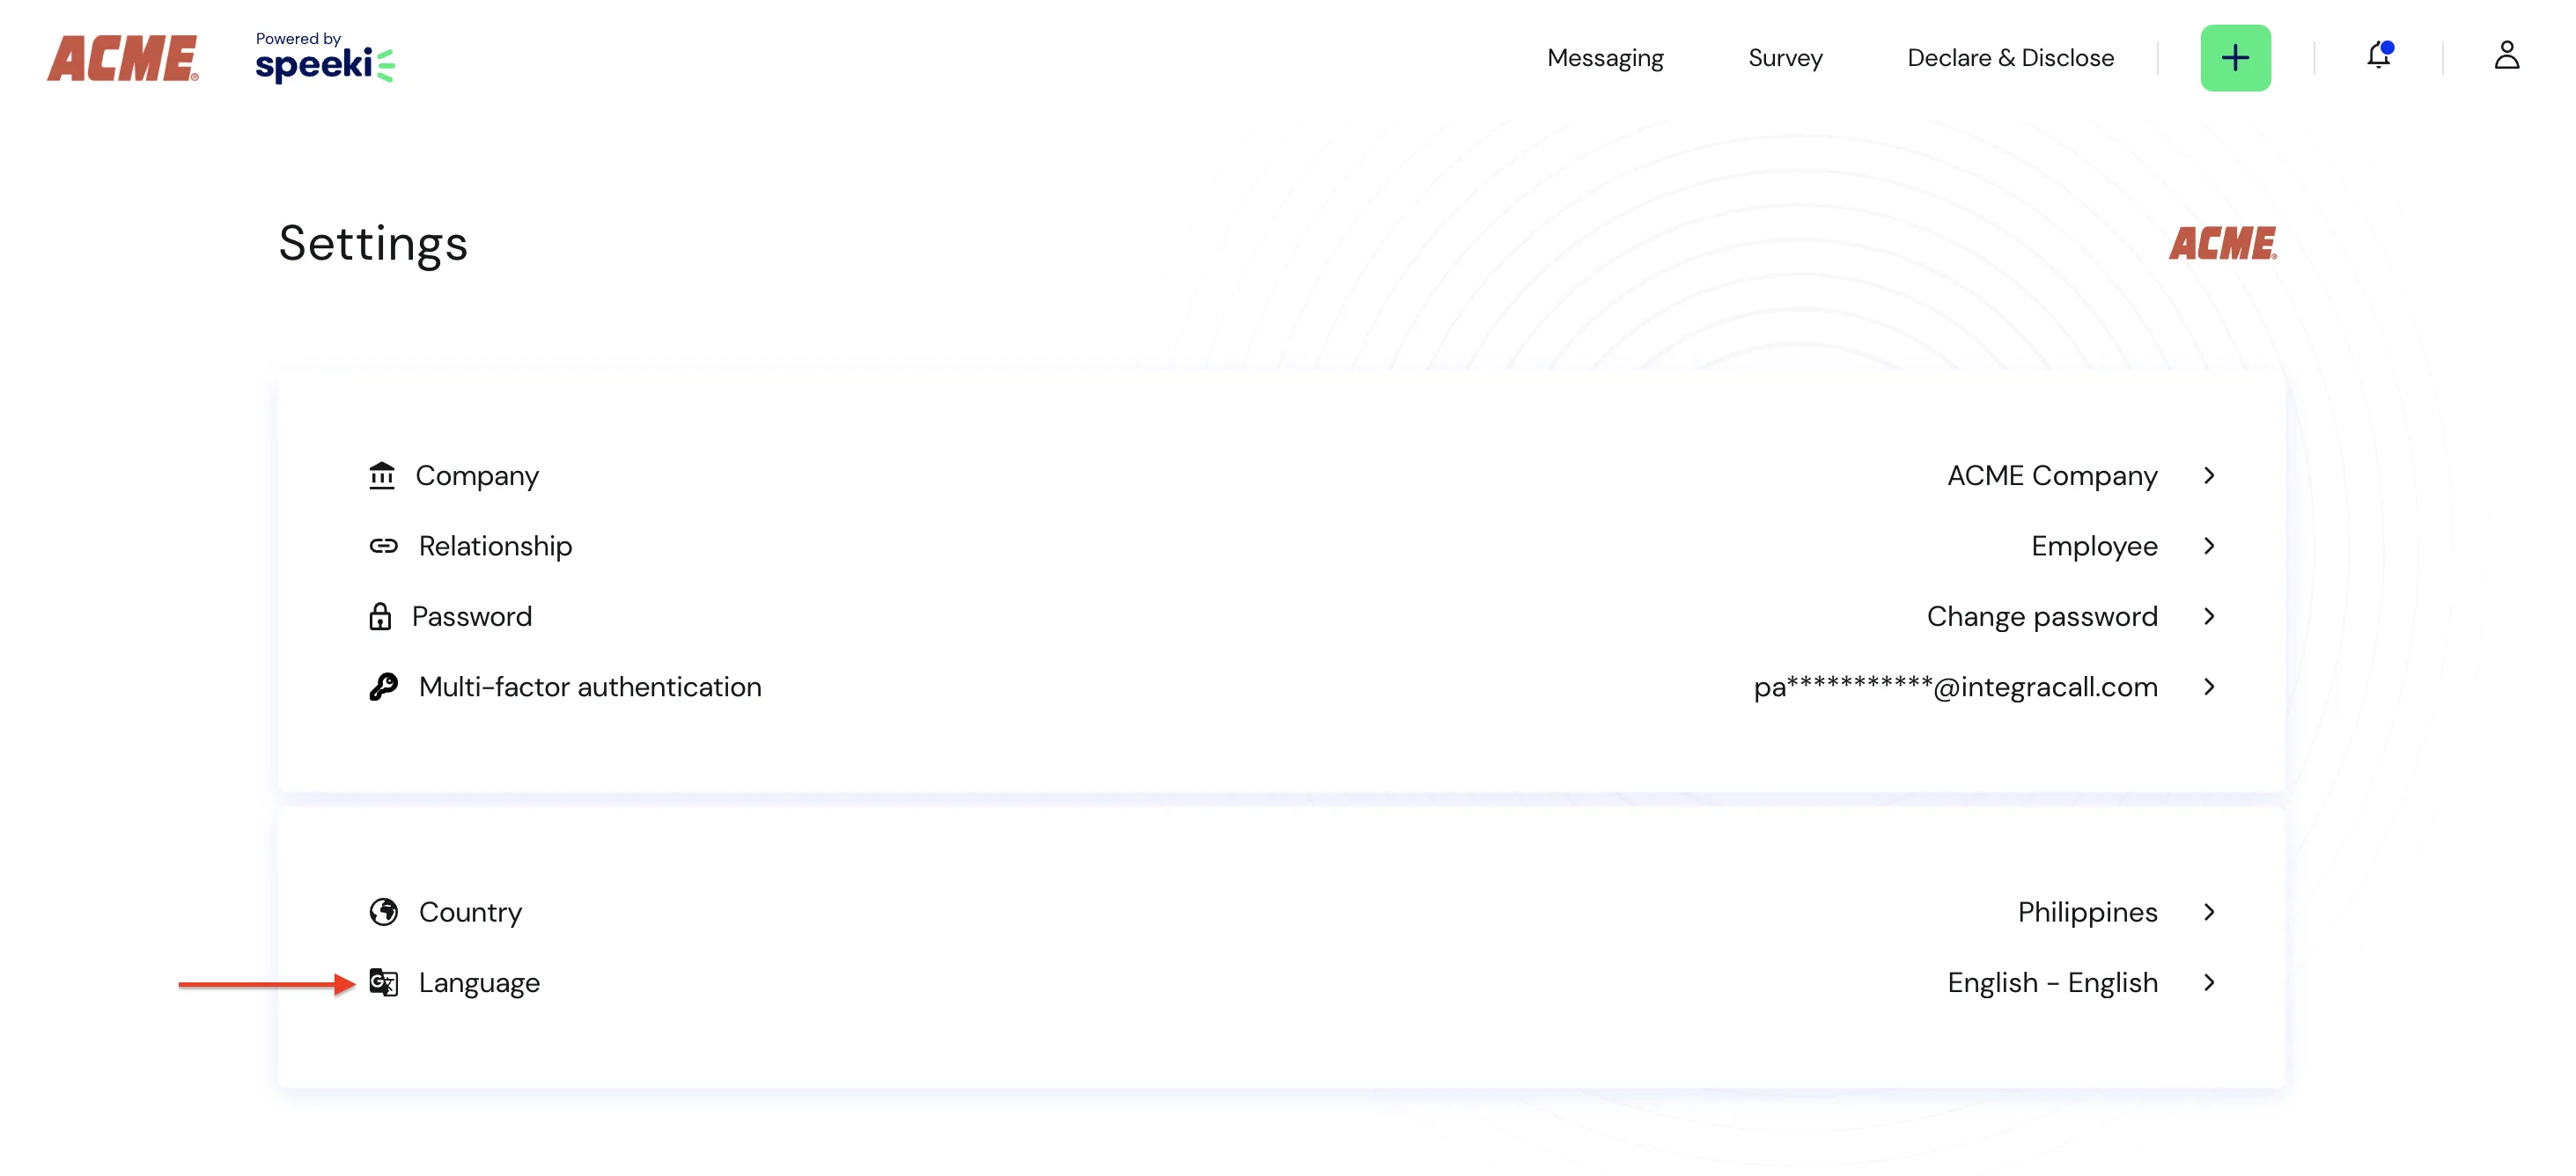Click the ACME logo beside the Settings title
The height and width of the screenshot is (1176, 2576).
pos(2223,243)
